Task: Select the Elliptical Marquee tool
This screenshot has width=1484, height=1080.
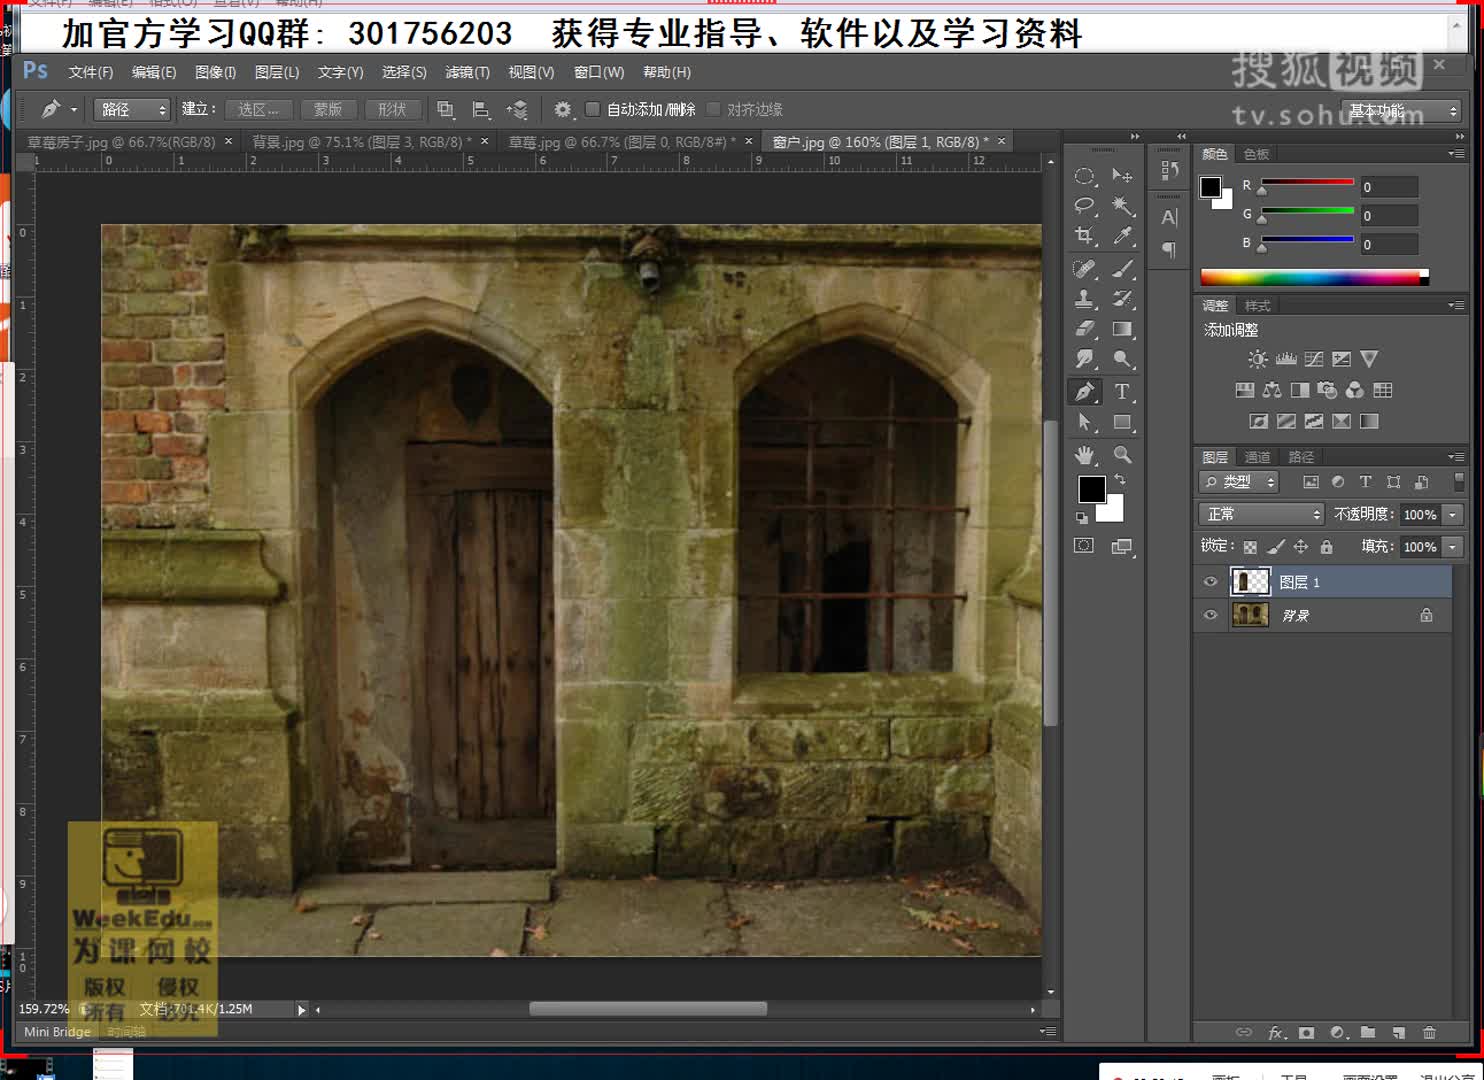Action: 1084,176
